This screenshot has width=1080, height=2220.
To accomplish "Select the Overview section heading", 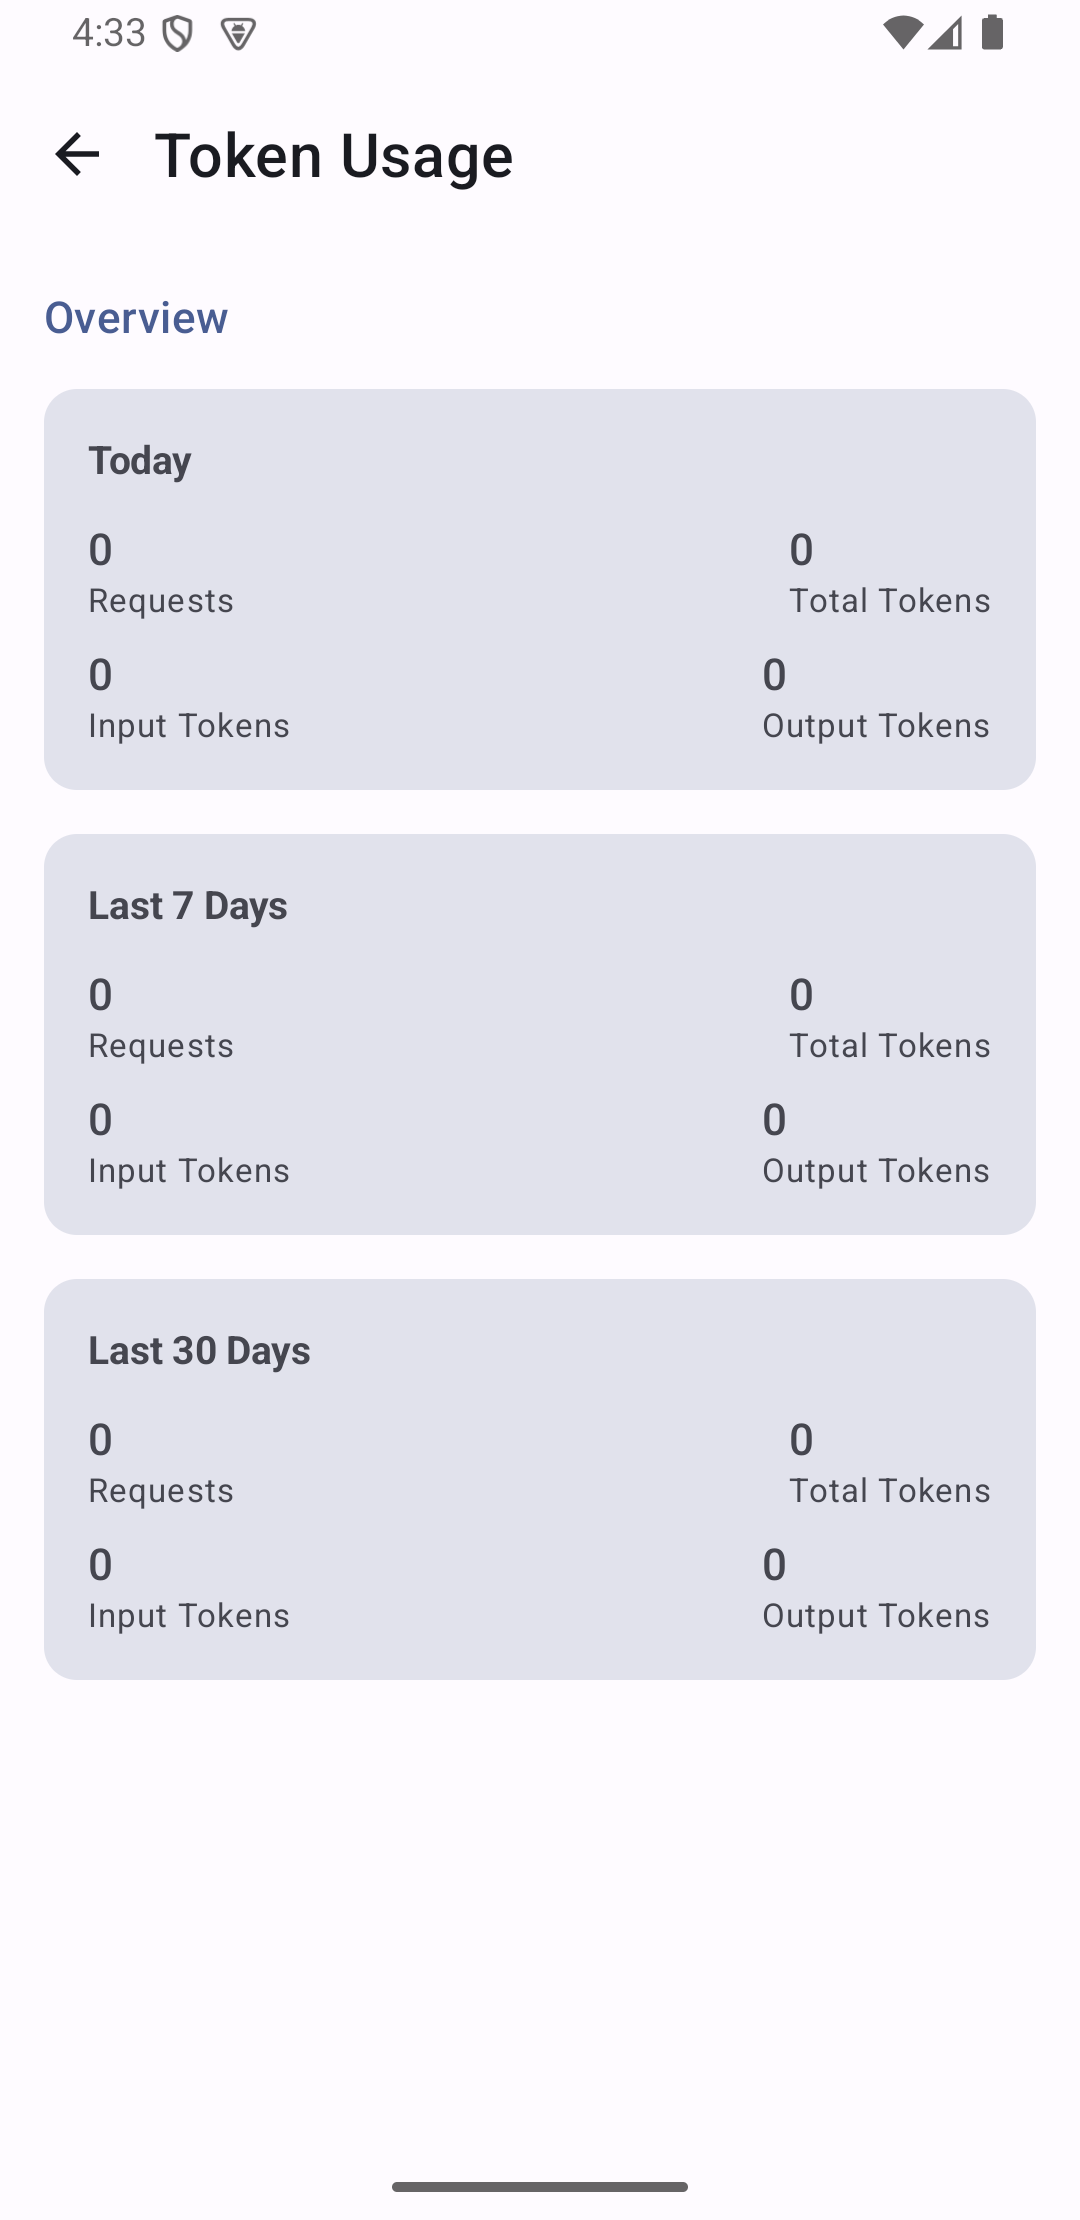I will tap(136, 318).
